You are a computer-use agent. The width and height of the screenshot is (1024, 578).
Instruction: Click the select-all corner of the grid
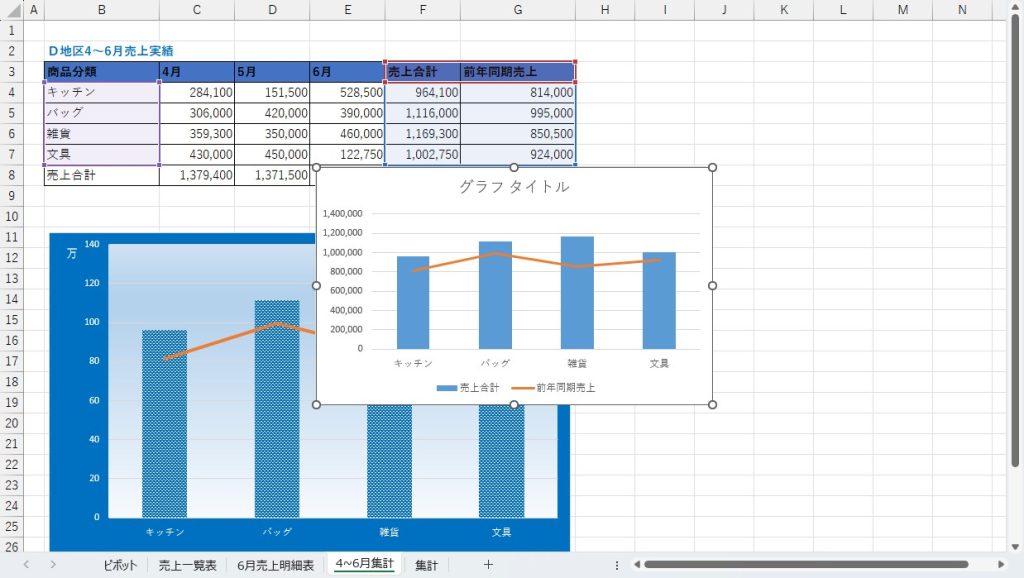coord(10,10)
